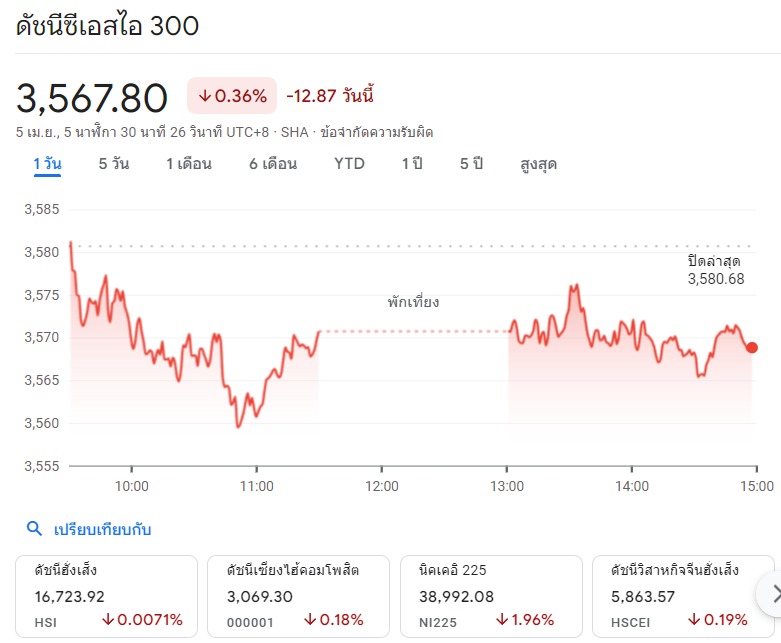Open the ดัชนีฮั่งเส็ง HSI card

click(x=107, y=596)
